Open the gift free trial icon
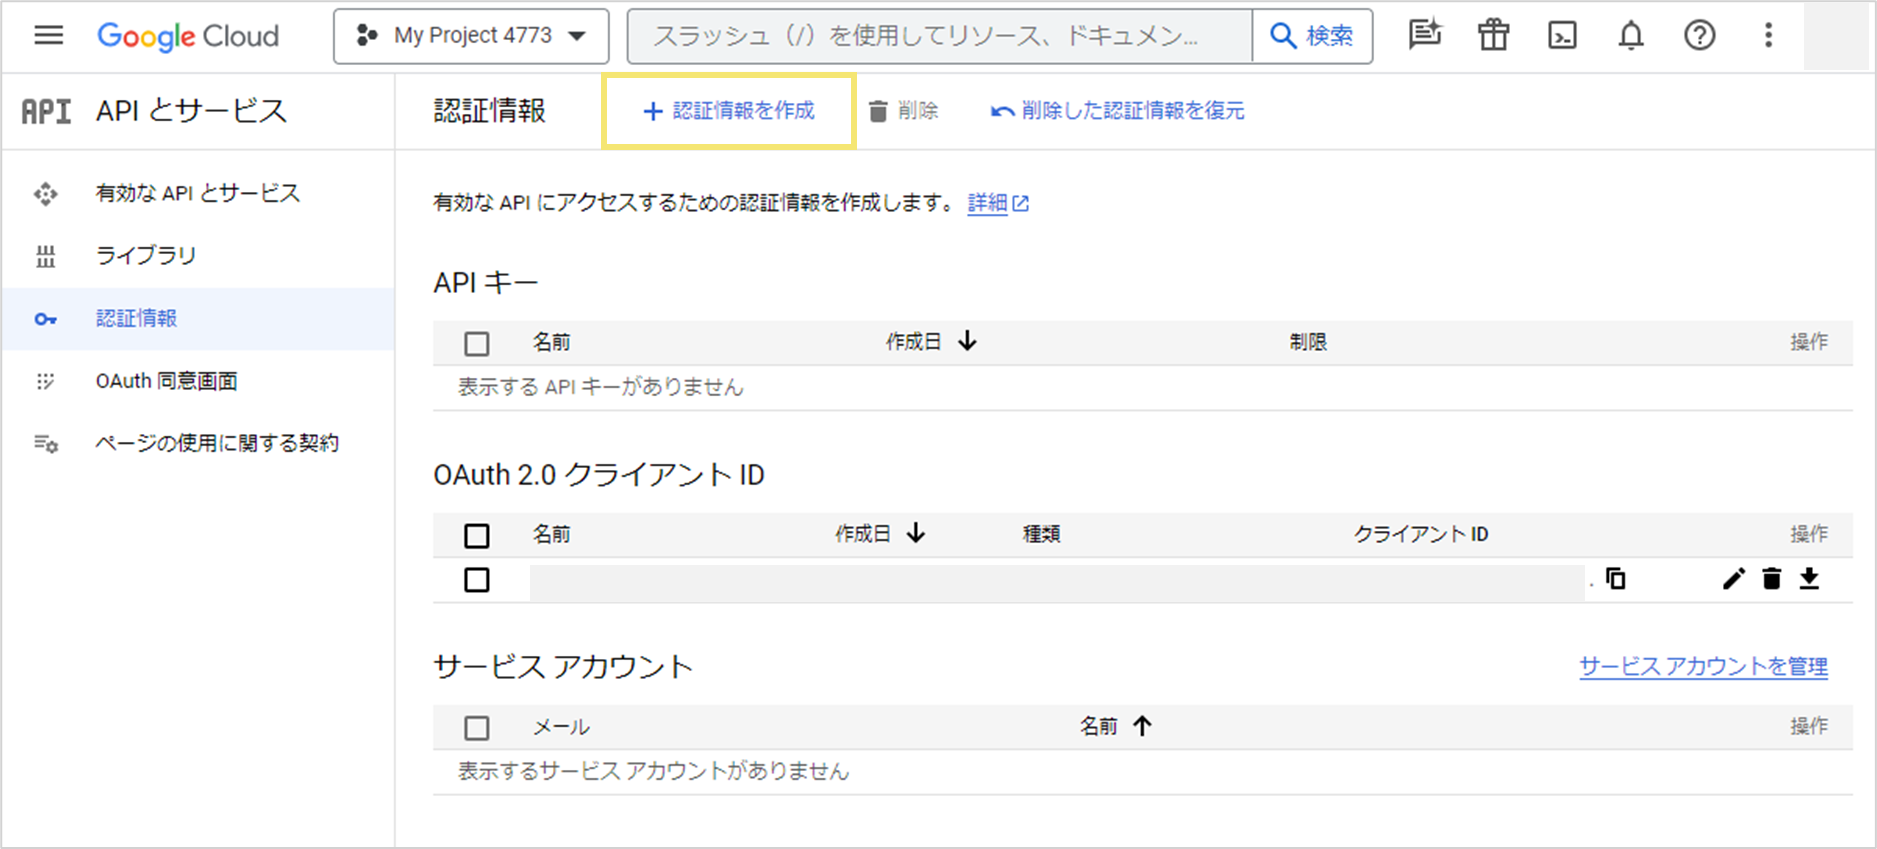The height and width of the screenshot is (849, 1877). coord(1493,35)
